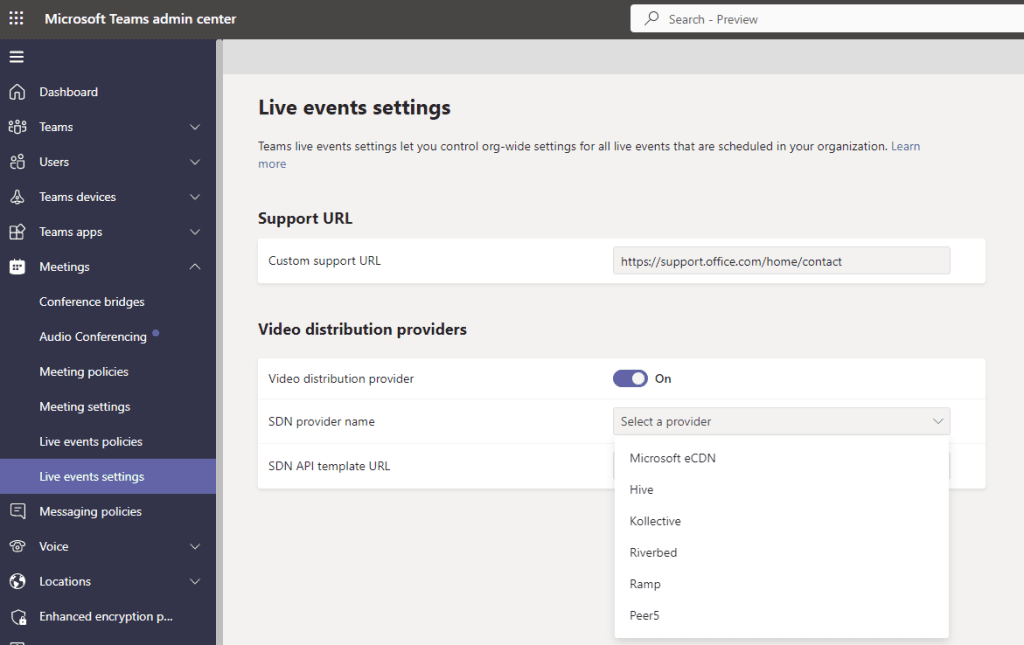The width and height of the screenshot is (1024, 645).
Task: Select Microsoft eCDN from provider list
Action: (673, 458)
